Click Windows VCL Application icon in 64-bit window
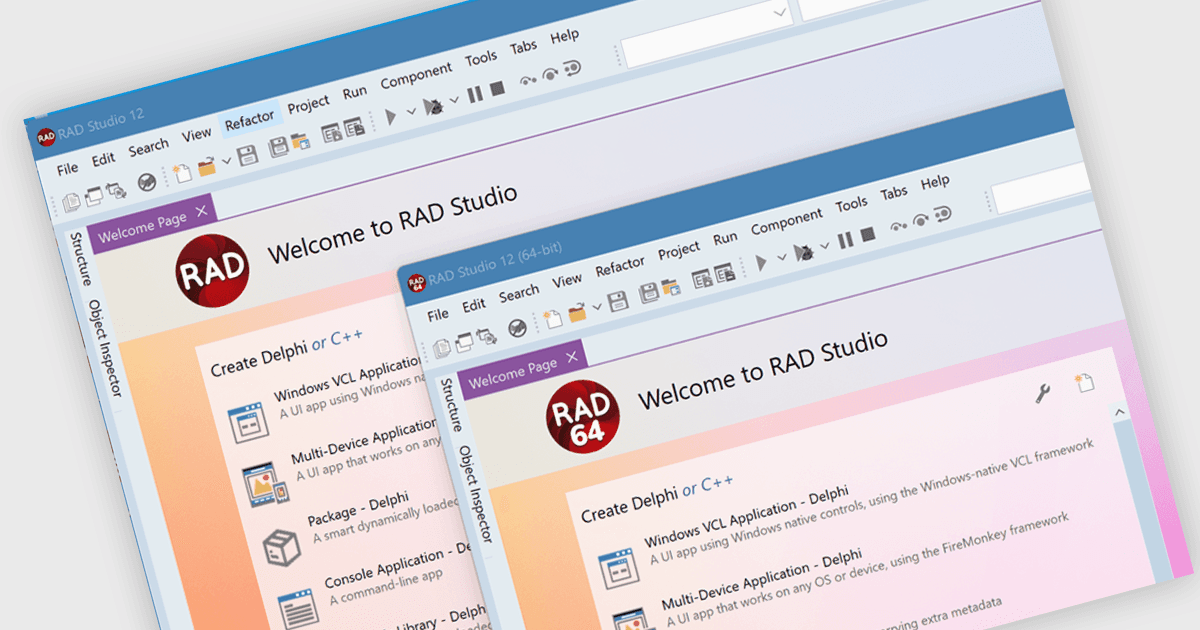This screenshot has height=630, width=1200. coord(618,570)
